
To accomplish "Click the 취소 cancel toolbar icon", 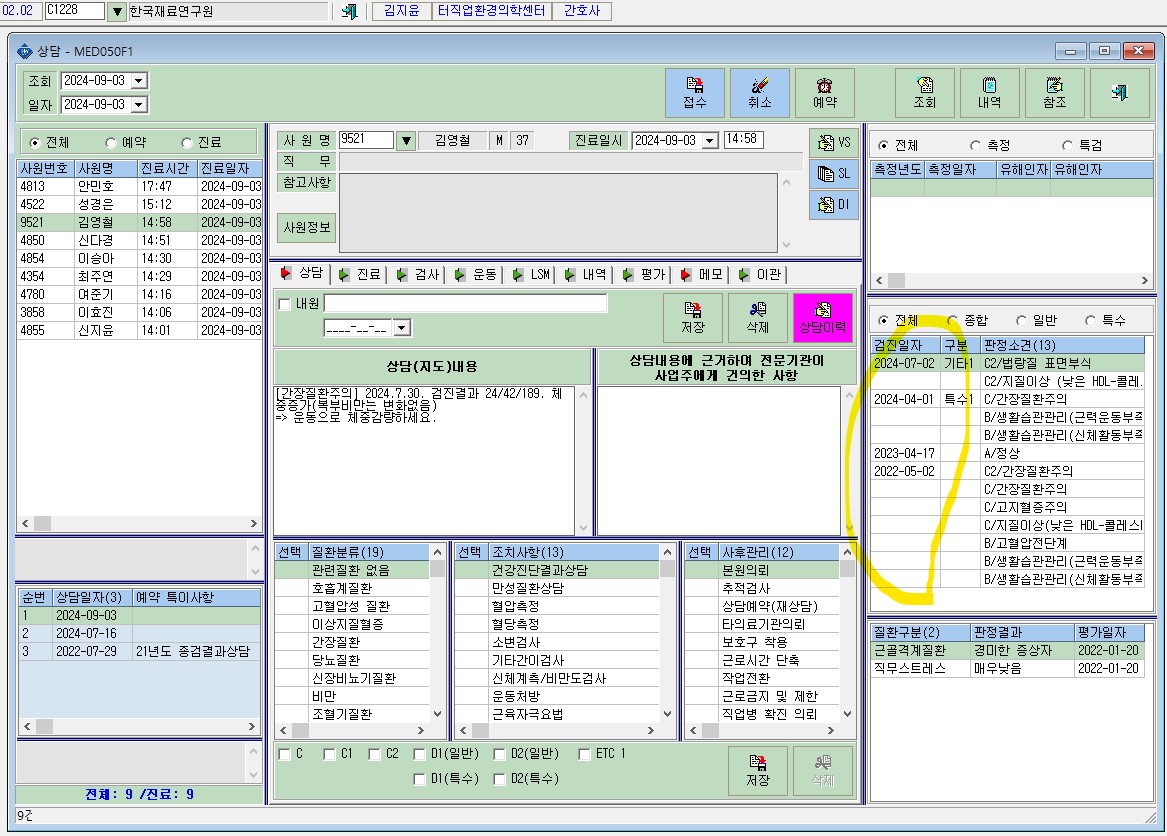I will (x=759, y=92).
